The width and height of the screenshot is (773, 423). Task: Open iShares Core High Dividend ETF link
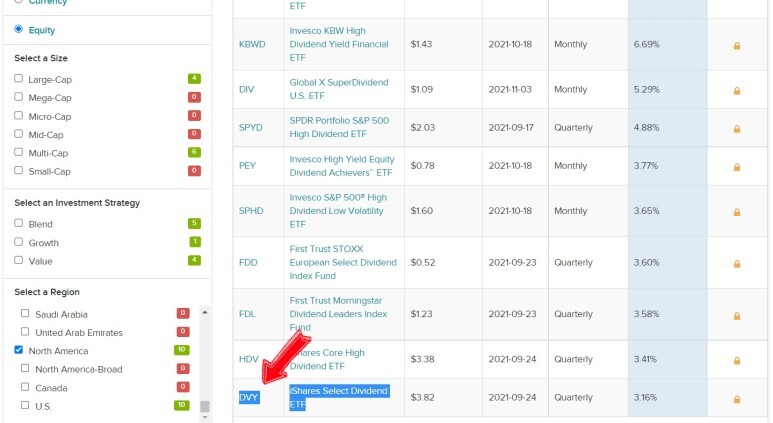[327, 359]
